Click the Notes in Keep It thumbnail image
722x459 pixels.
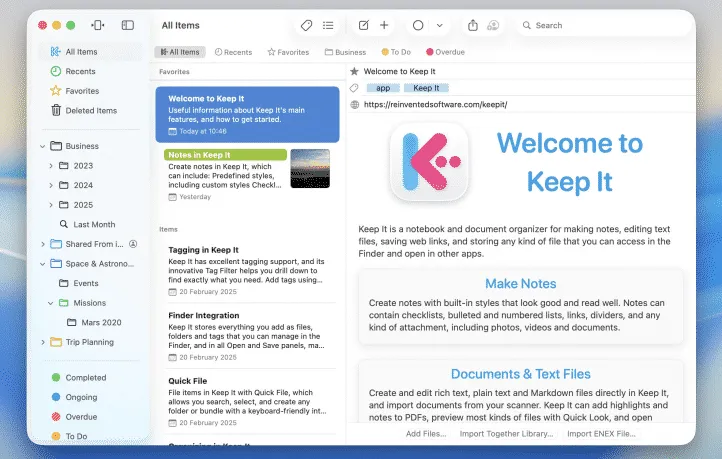[310, 168]
